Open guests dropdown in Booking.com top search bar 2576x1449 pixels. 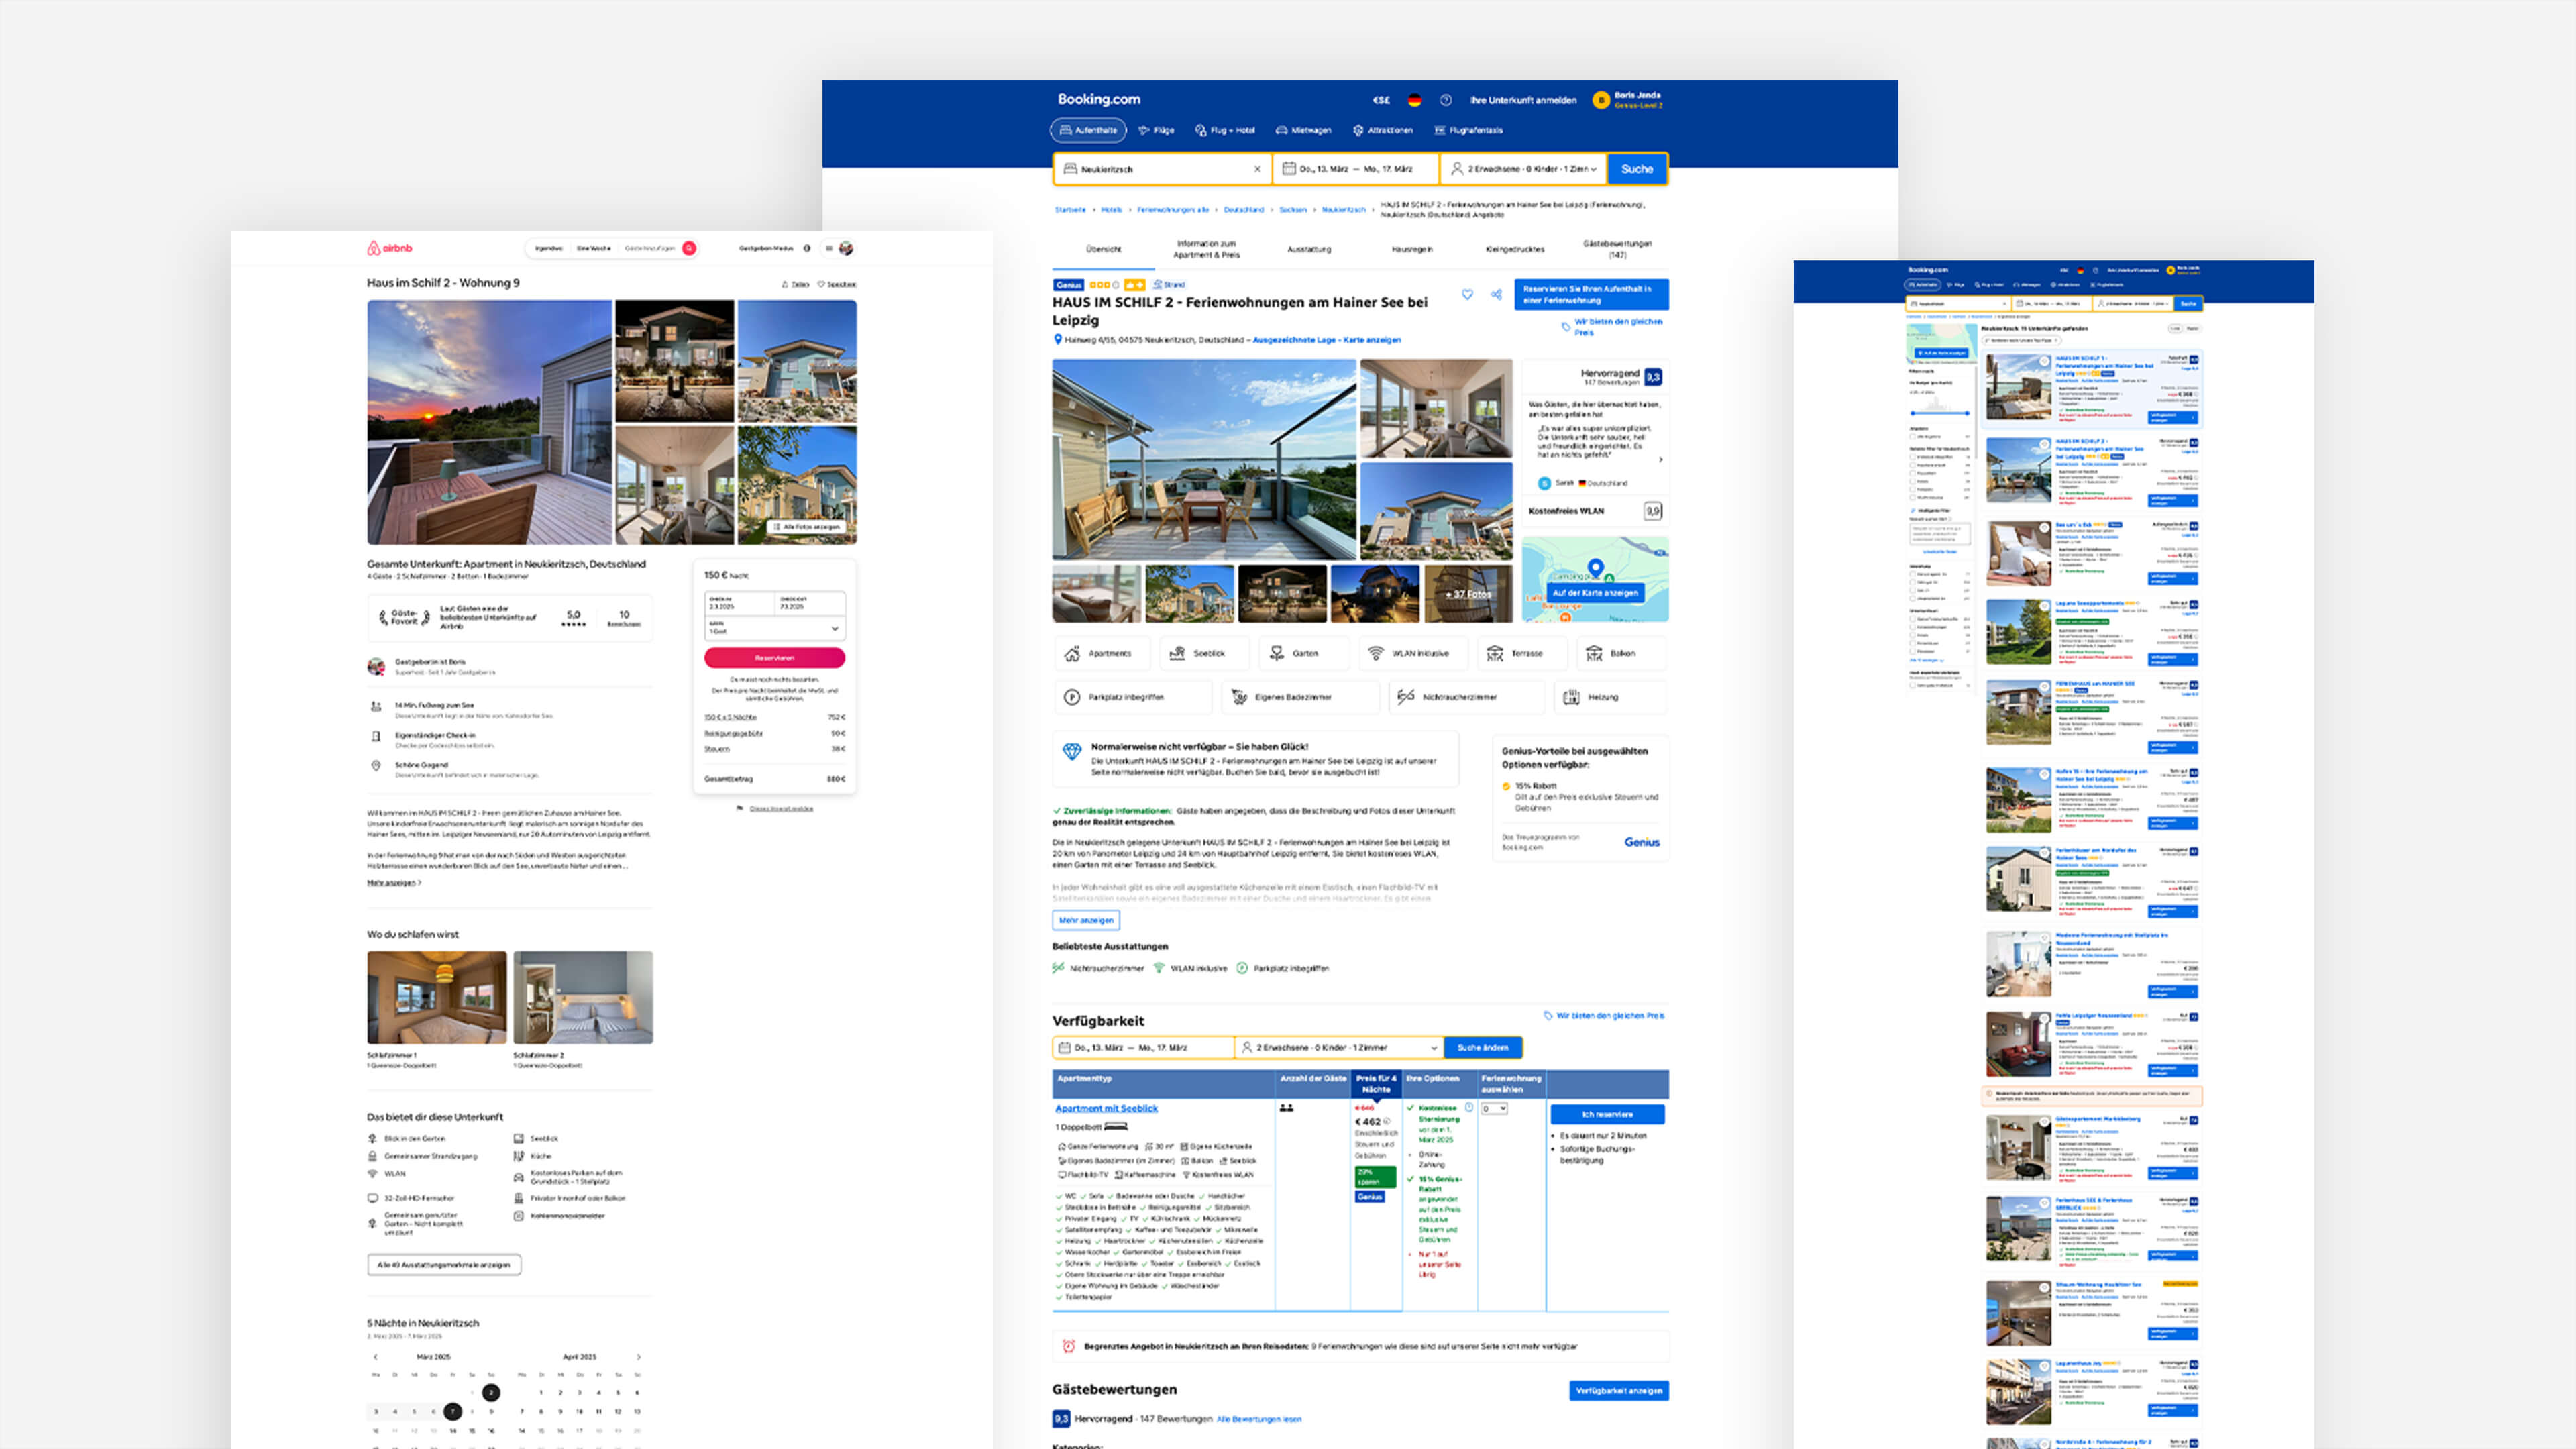point(1523,169)
